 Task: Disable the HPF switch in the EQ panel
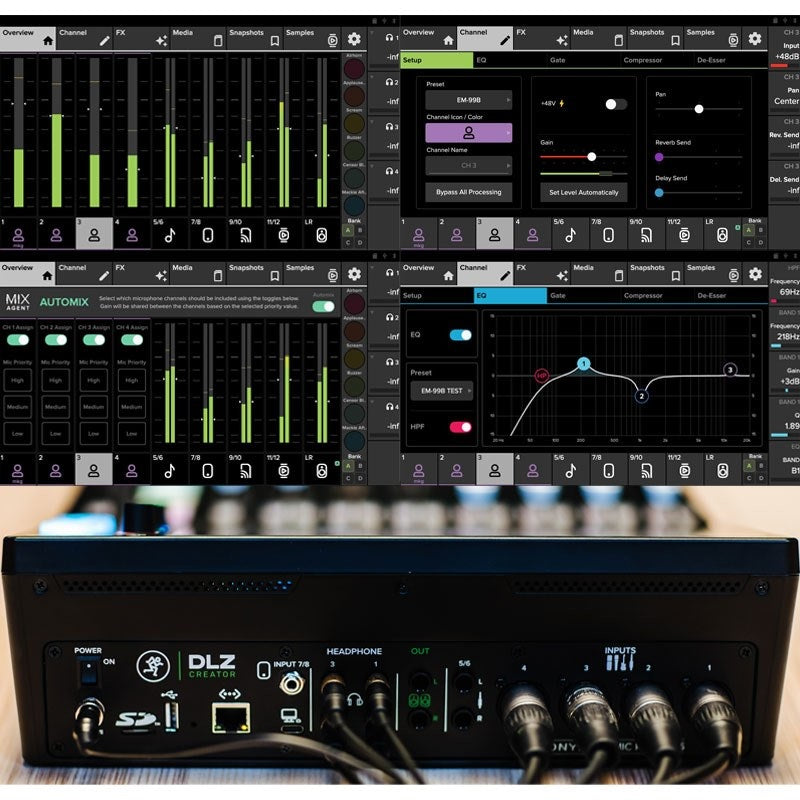[460, 427]
